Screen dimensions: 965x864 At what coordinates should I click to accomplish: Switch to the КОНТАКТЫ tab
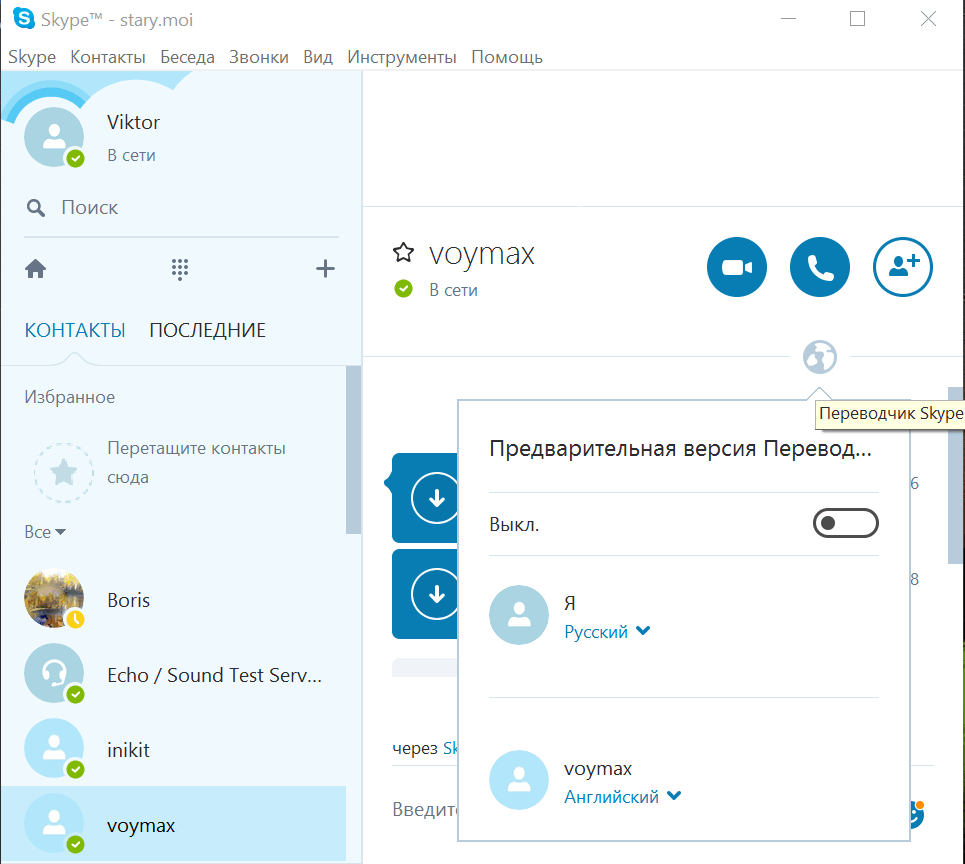(x=75, y=330)
